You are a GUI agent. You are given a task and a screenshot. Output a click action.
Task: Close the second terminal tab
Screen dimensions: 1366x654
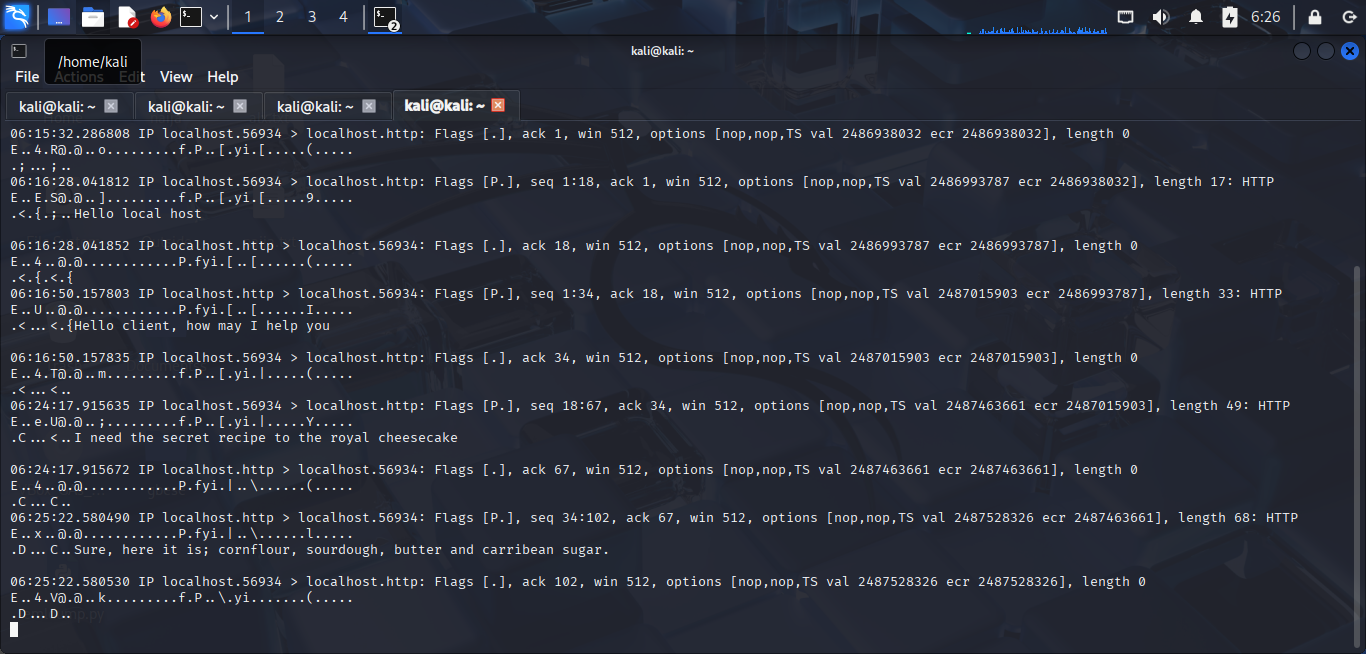[240, 106]
